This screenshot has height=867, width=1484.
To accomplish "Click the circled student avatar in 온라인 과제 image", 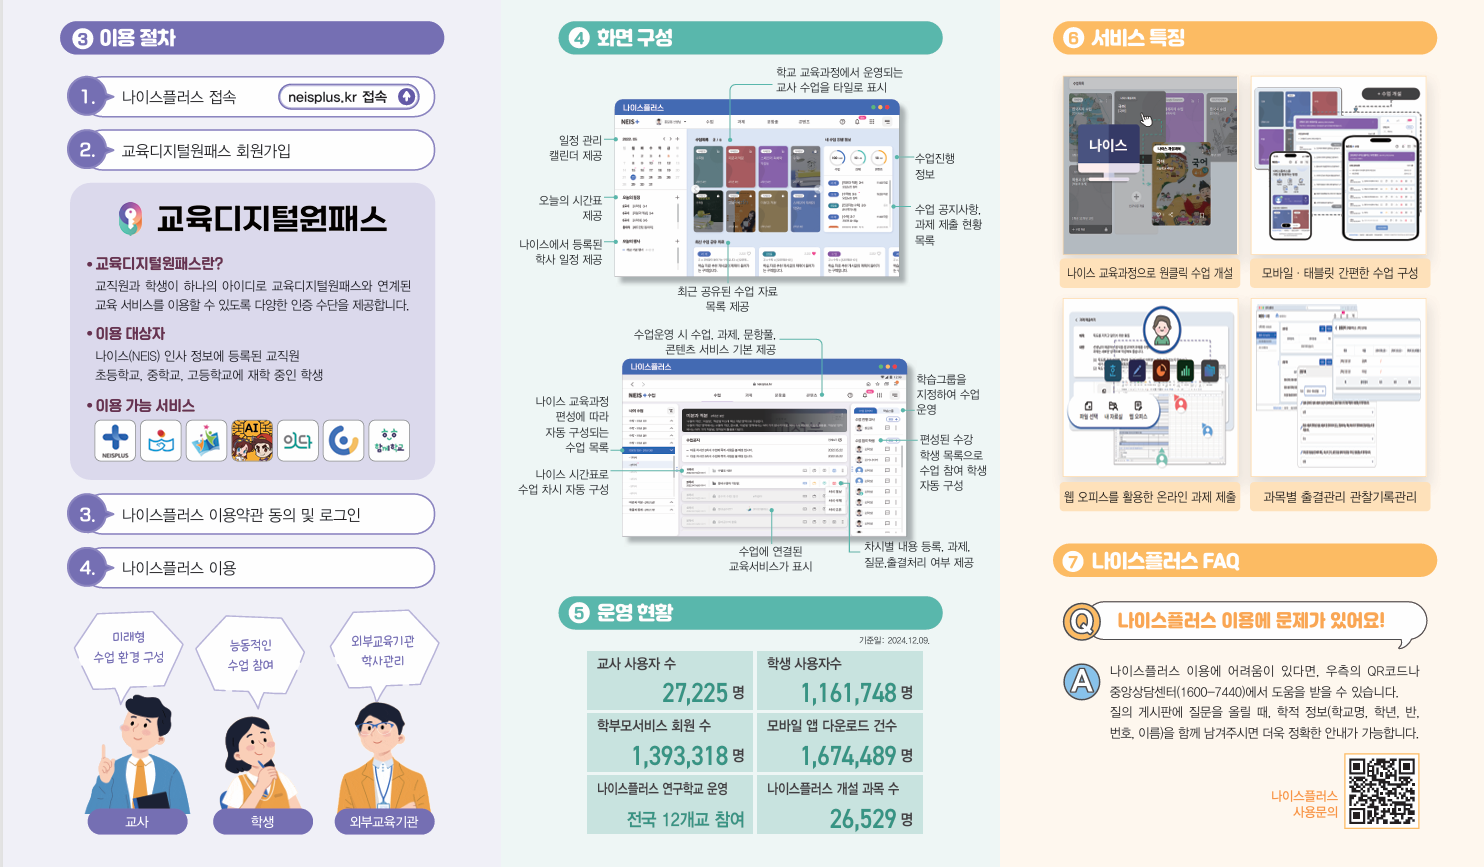I will coord(1161,329).
